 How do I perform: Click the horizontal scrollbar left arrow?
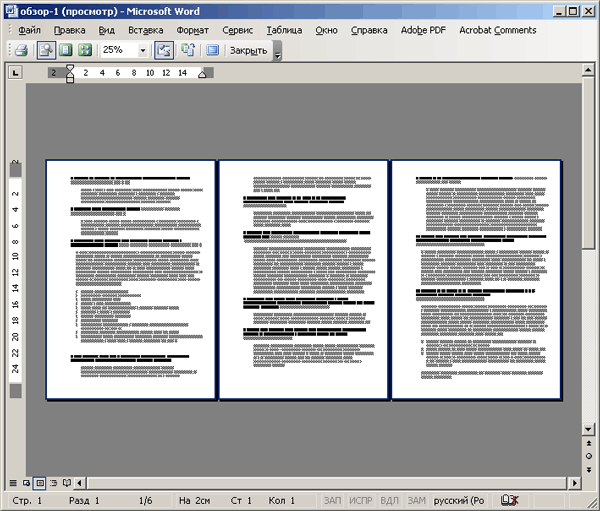coord(80,483)
